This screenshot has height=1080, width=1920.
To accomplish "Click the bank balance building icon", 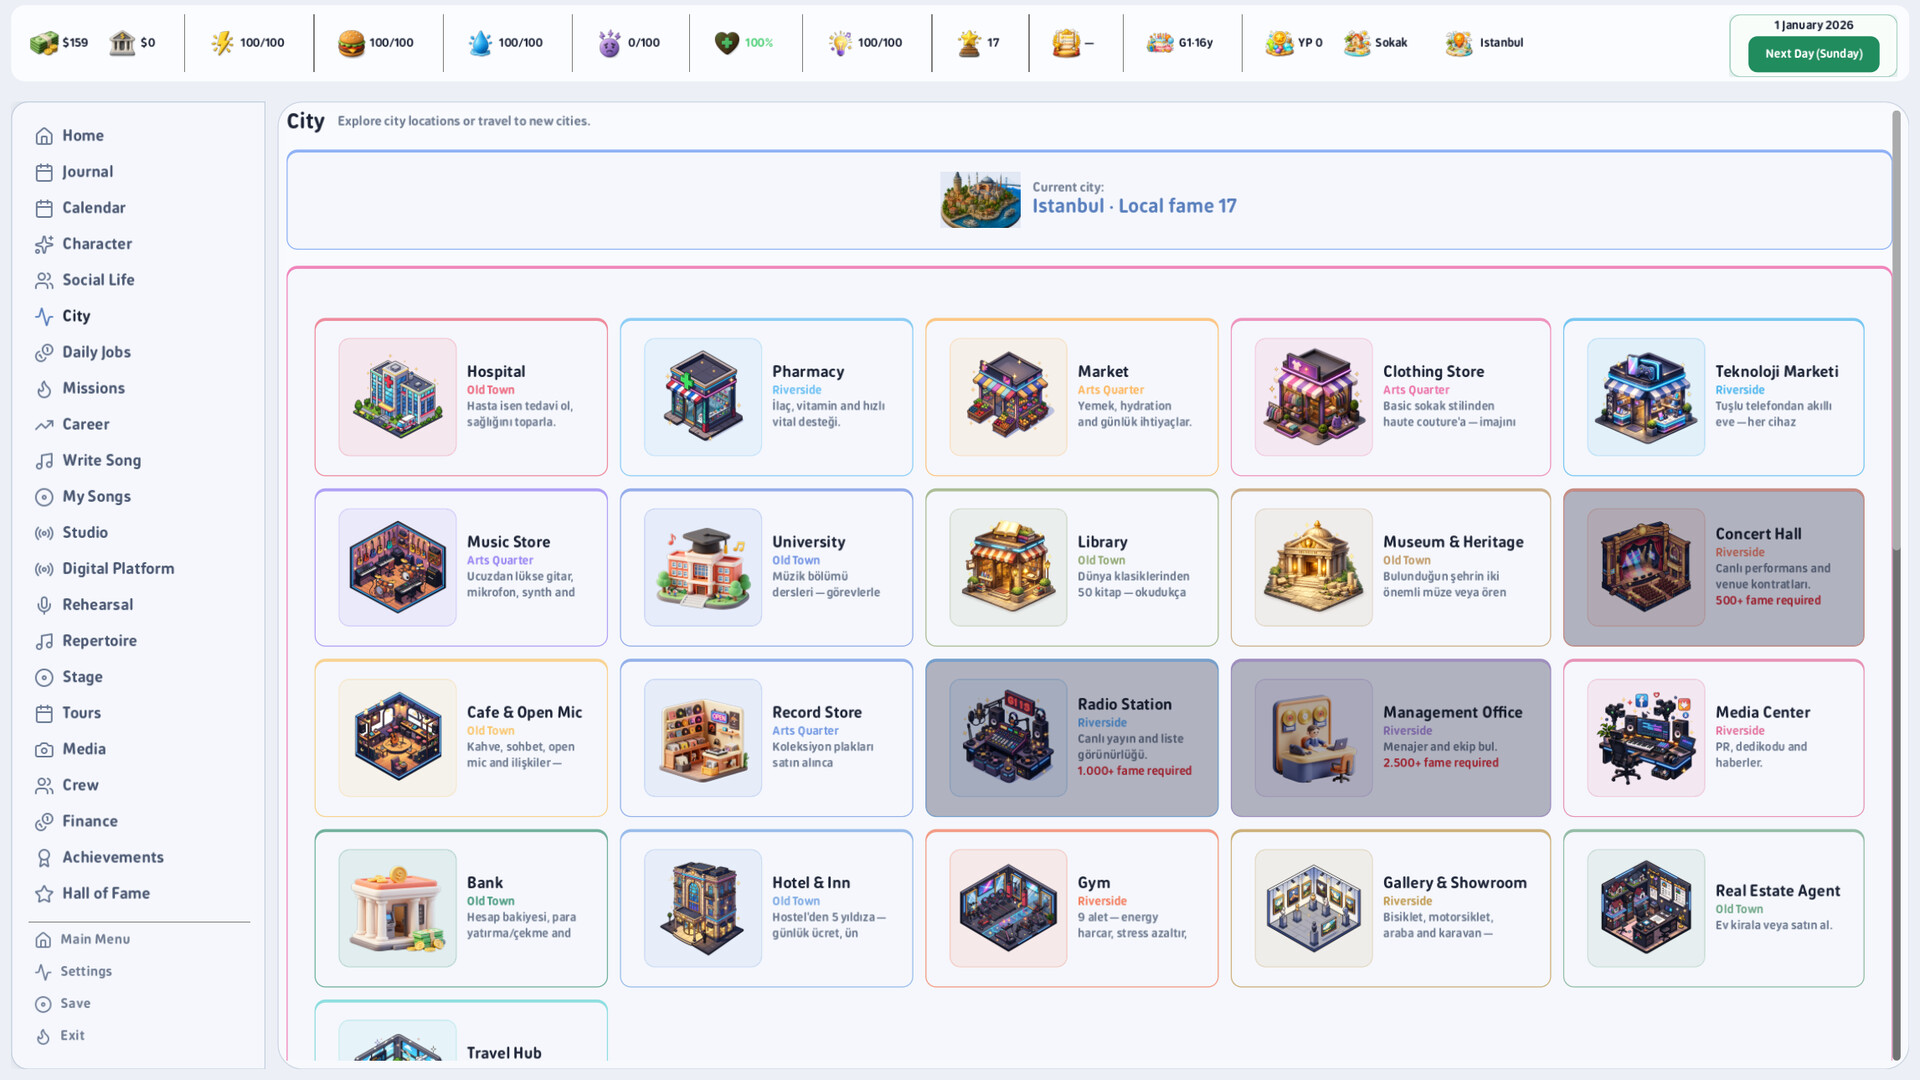I will click(x=122, y=43).
